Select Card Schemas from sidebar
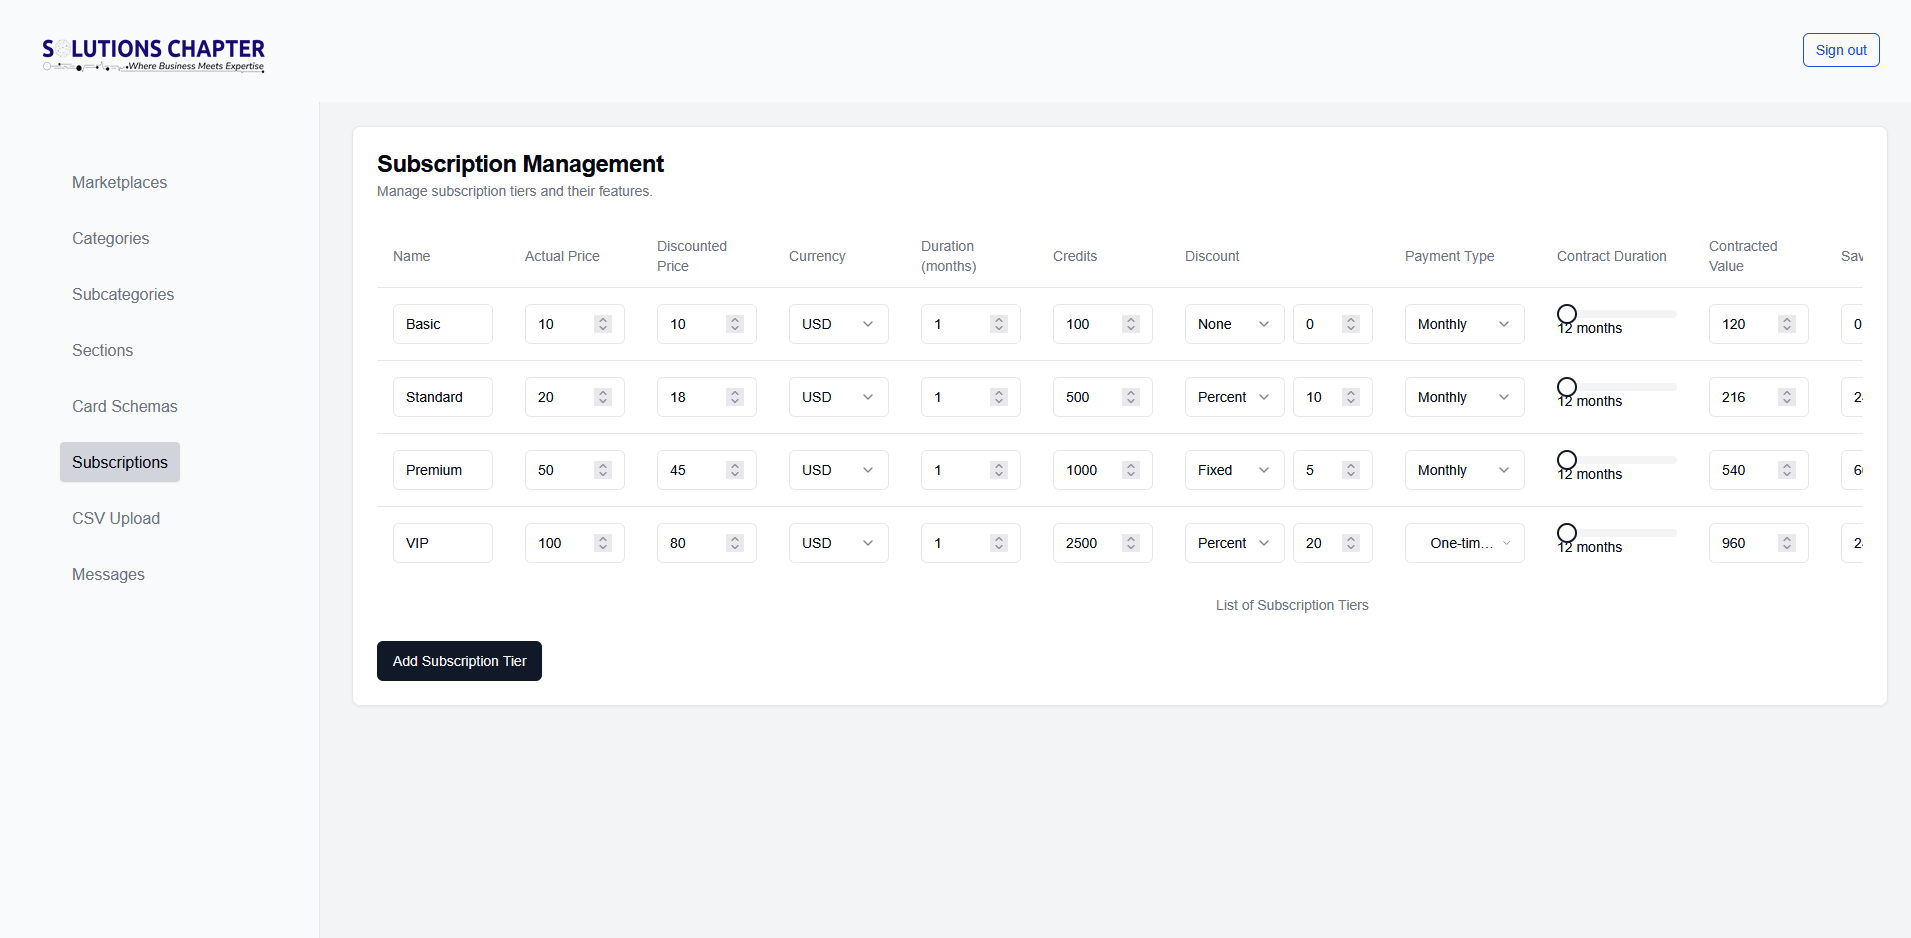 [x=124, y=406]
